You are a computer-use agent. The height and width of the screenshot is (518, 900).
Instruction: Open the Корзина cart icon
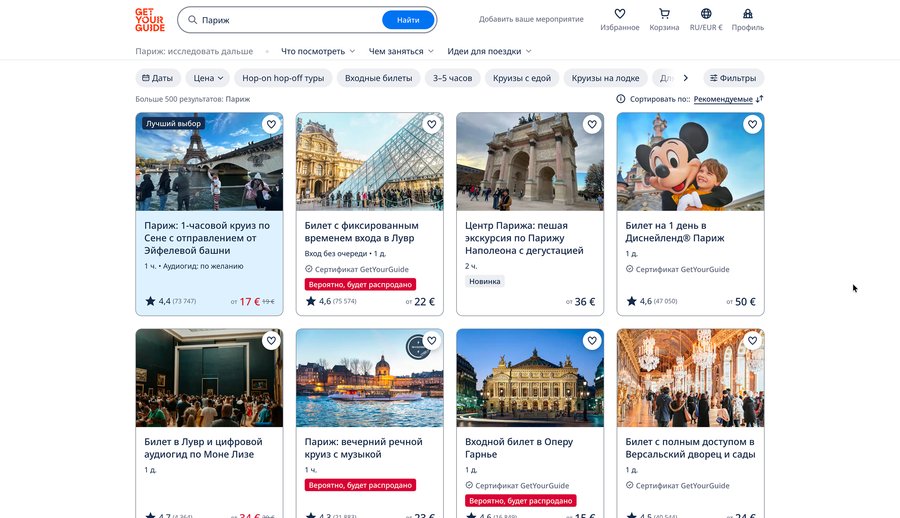click(x=664, y=14)
